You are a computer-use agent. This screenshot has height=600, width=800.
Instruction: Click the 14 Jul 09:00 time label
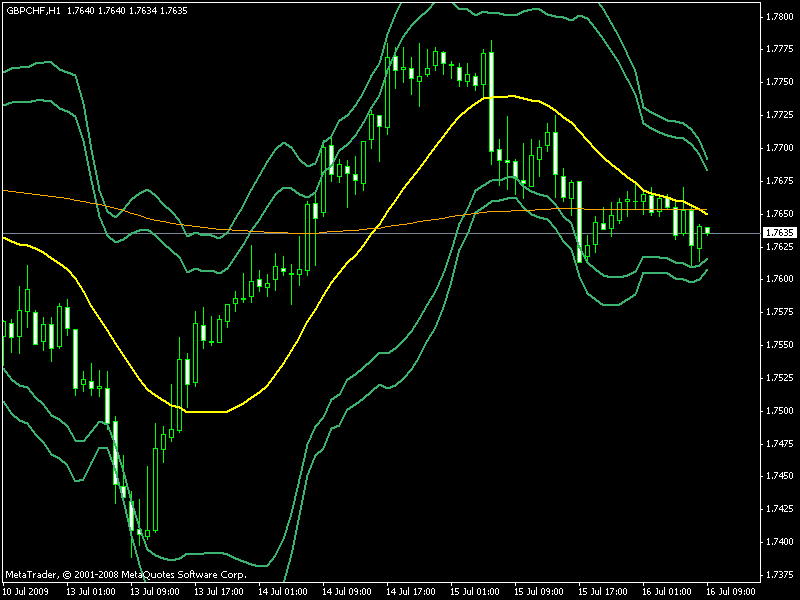(347, 592)
